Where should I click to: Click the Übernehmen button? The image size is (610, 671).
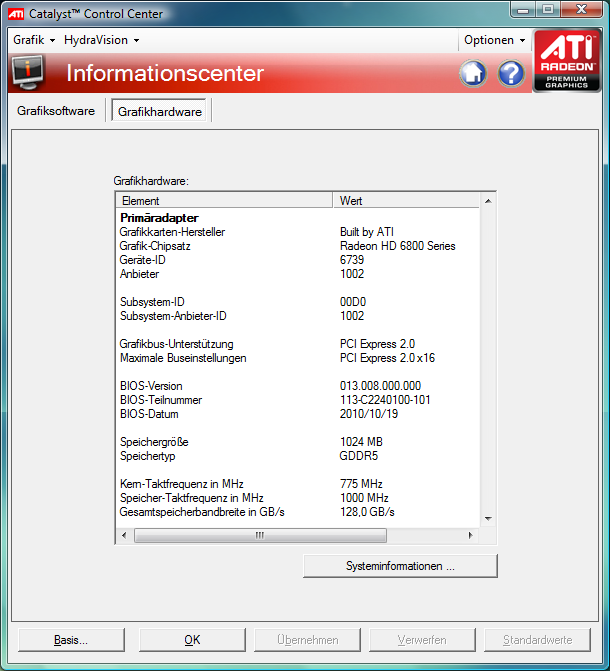pyautogui.click(x=307, y=640)
